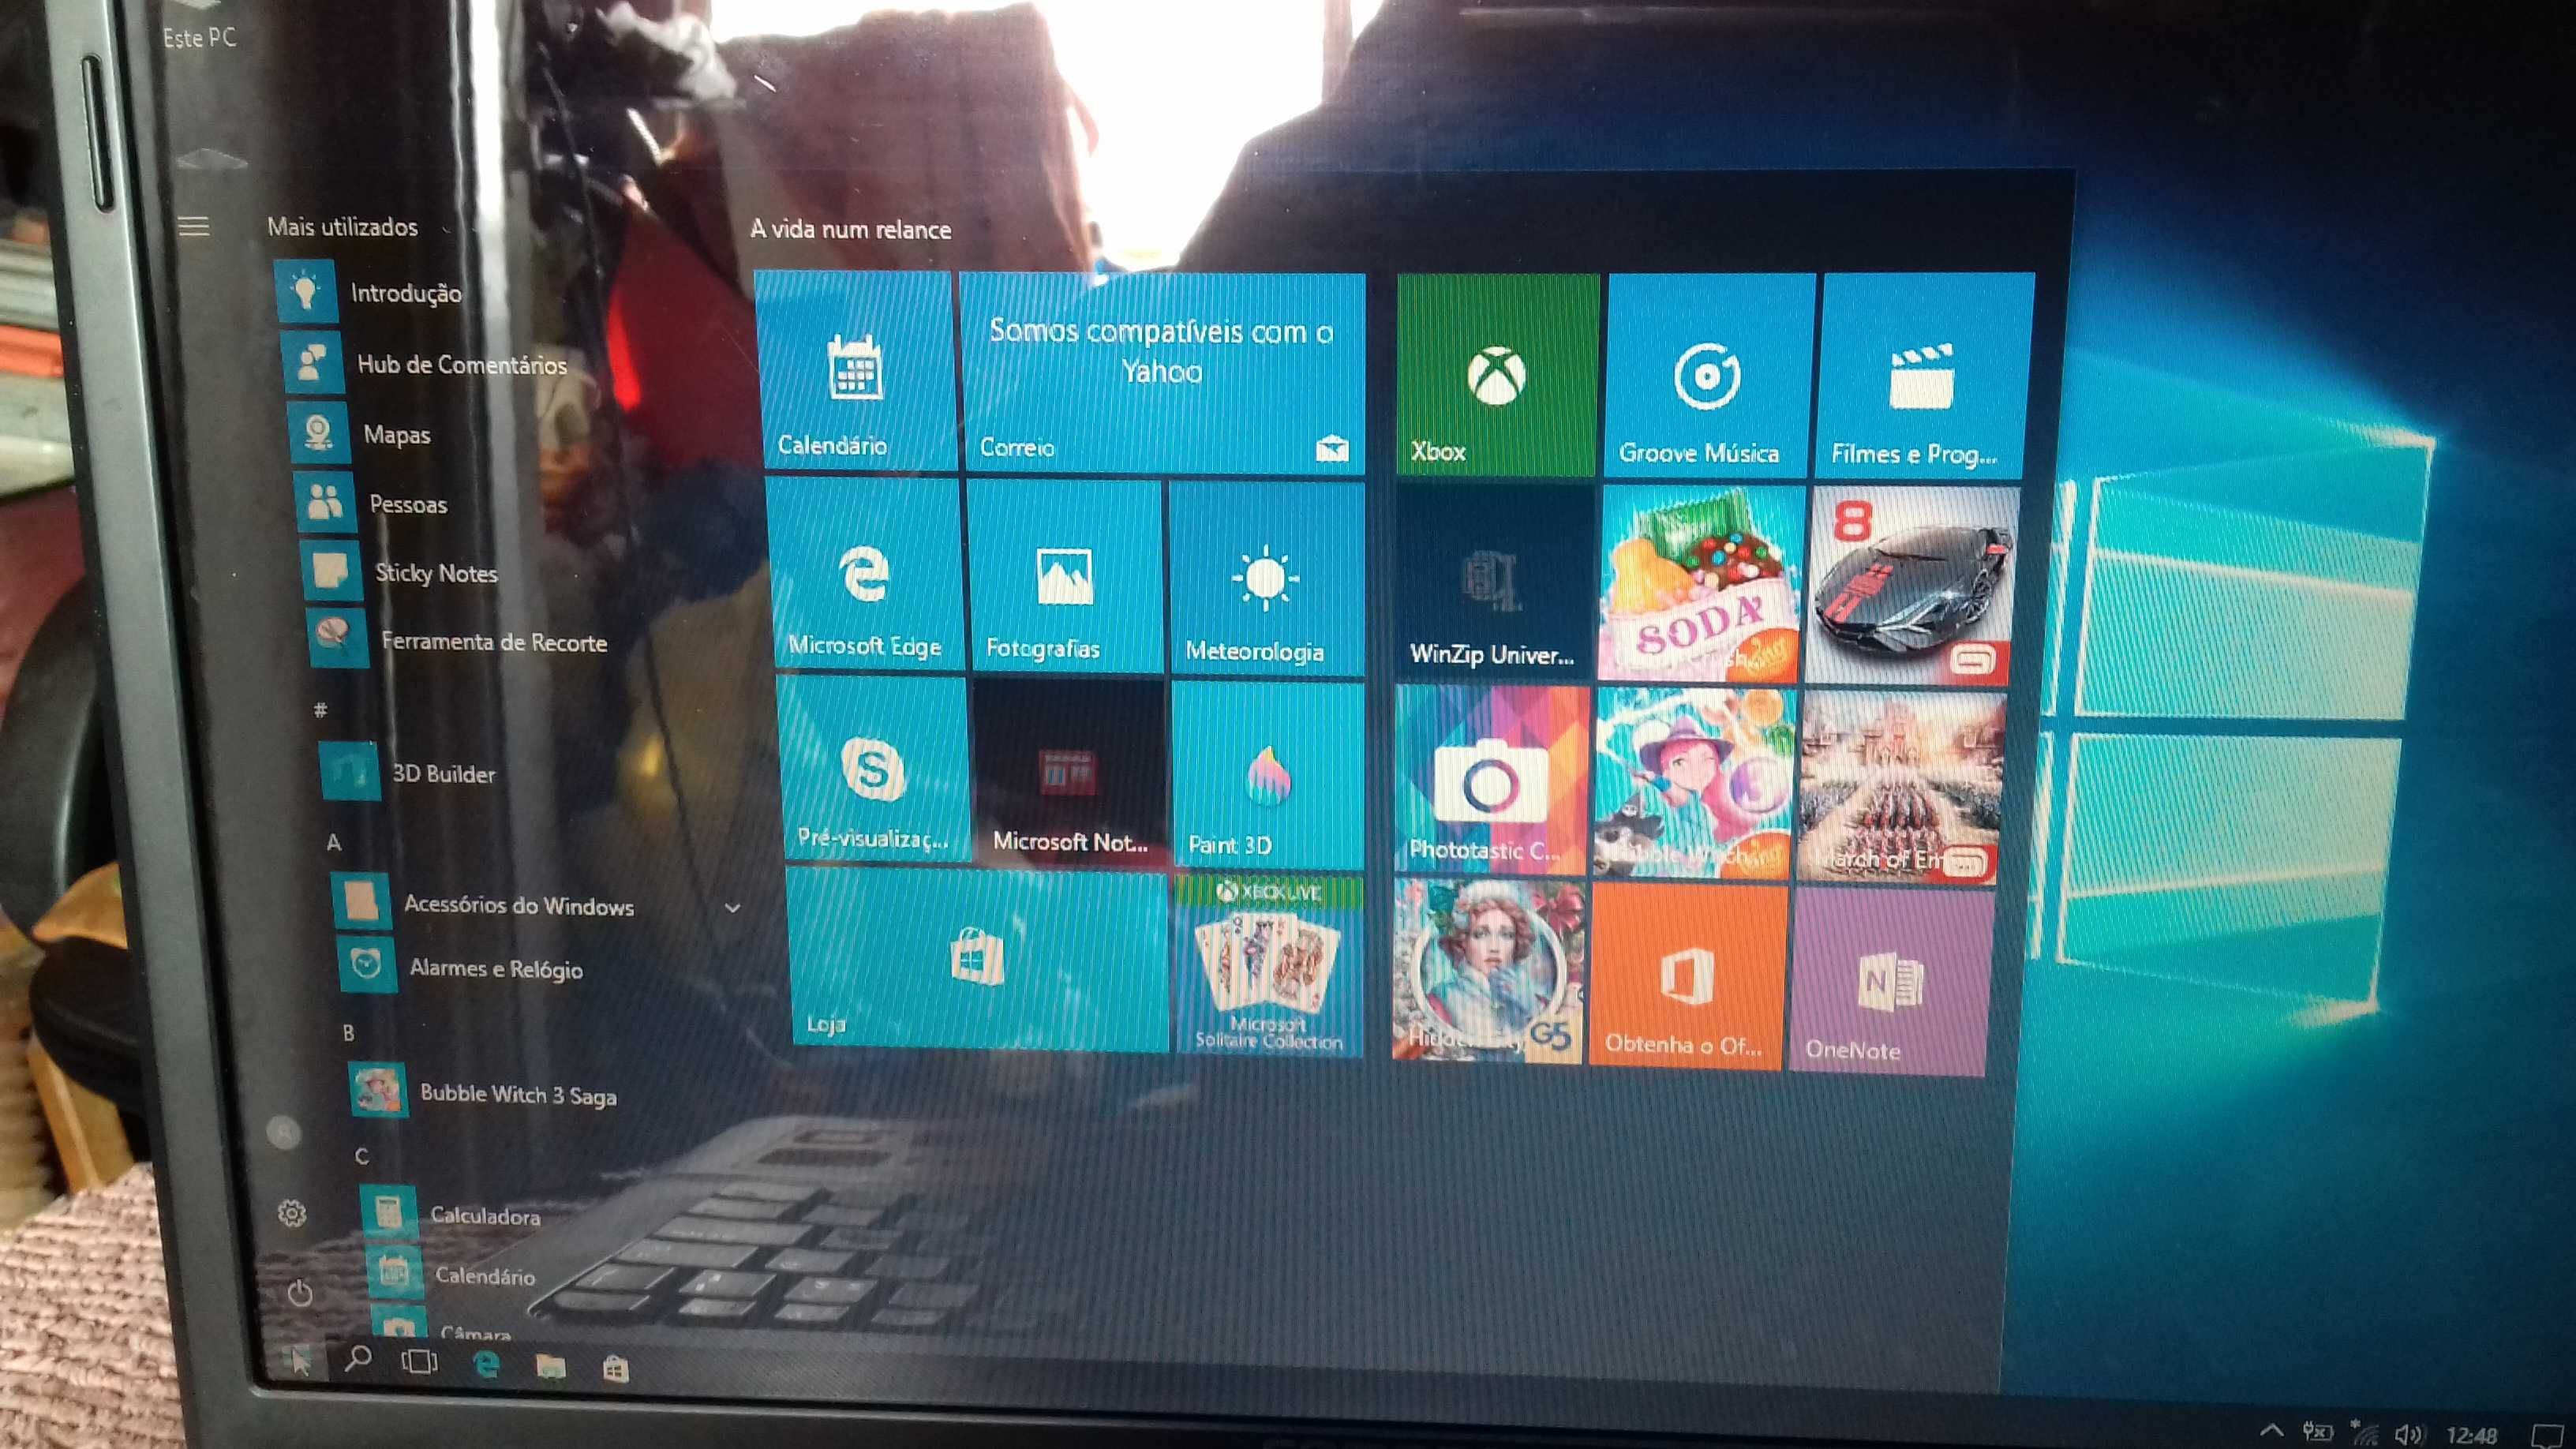Launch Bubble Witch 3 Saga from list

[x=485, y=1092]
